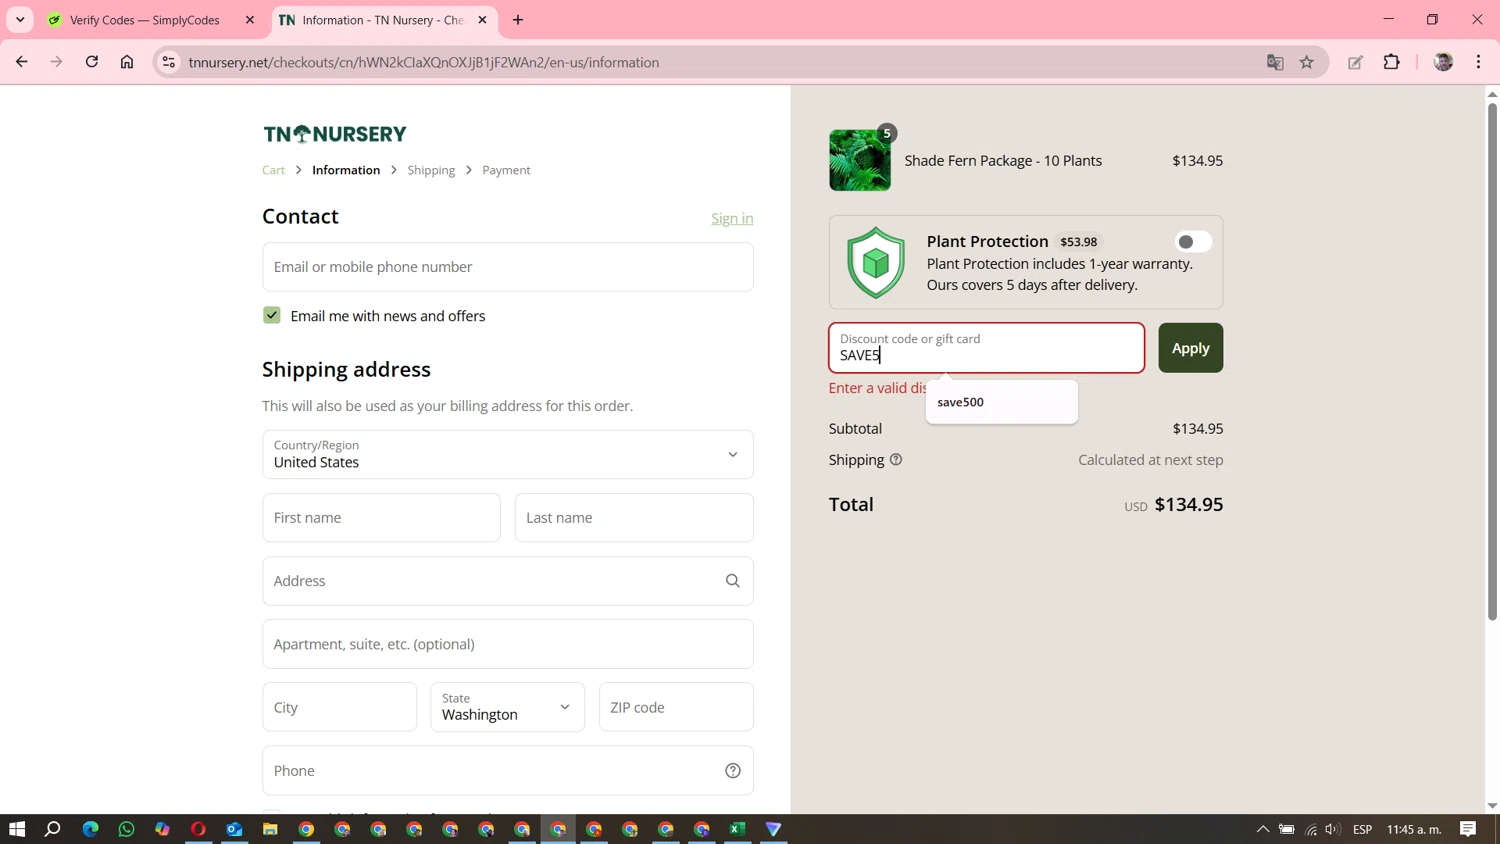Open Windows taskbar search
Image resolution: width=1500 pixels, height=844 pixels.
tap(53, 829)
